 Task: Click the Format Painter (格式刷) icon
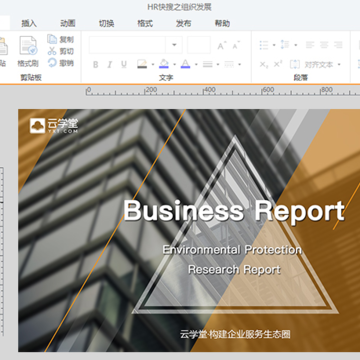[28, 45]
